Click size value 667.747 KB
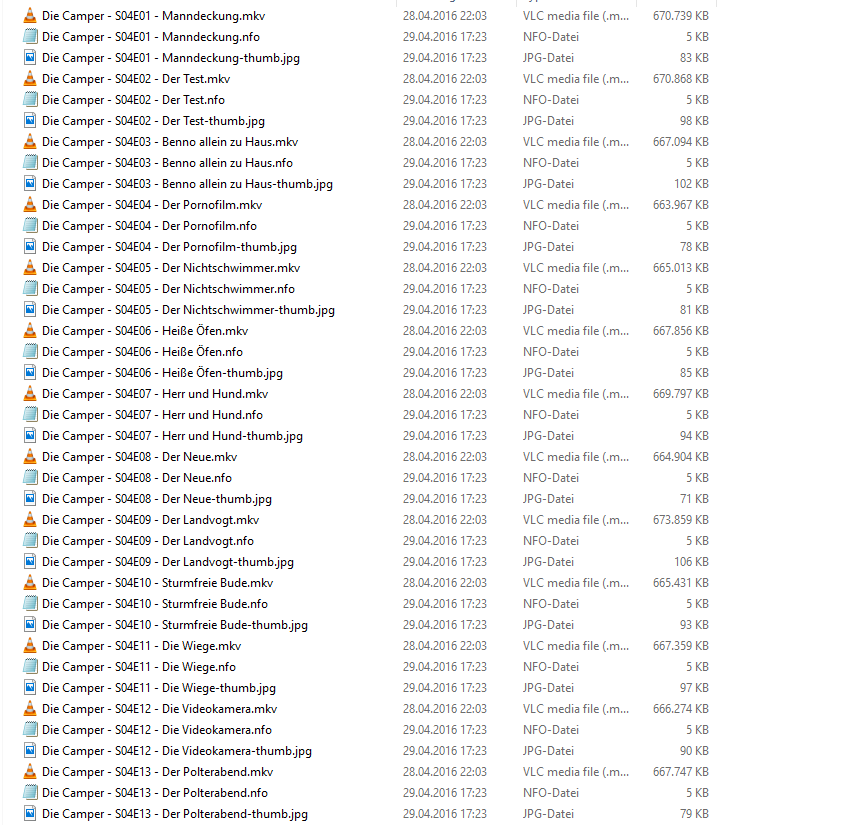 (x=680, y=772)
